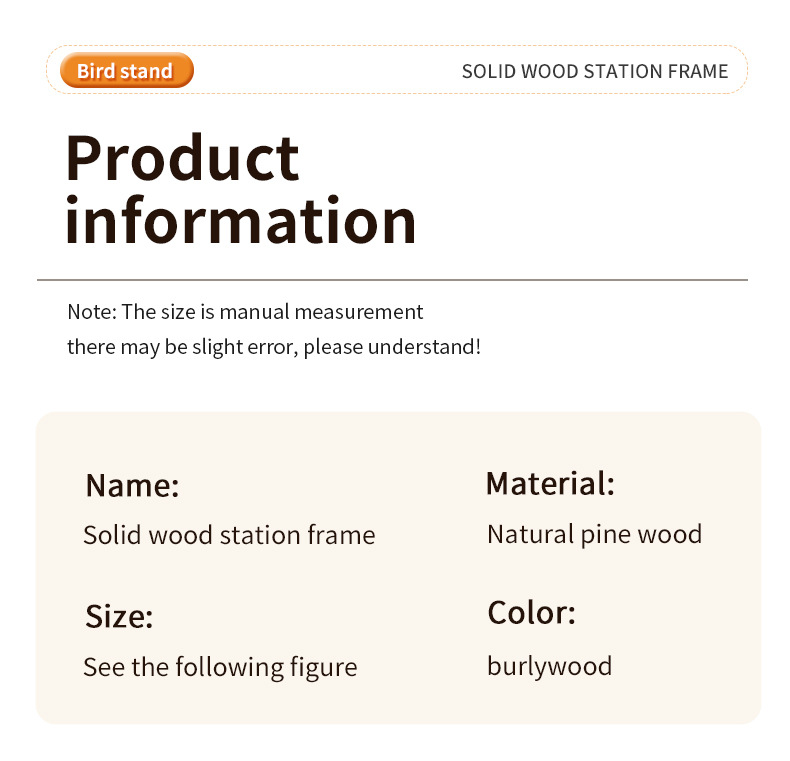Screen dimensions: 790x761
Task: Click the orange Bird stand badge
Action: point(125,71)
